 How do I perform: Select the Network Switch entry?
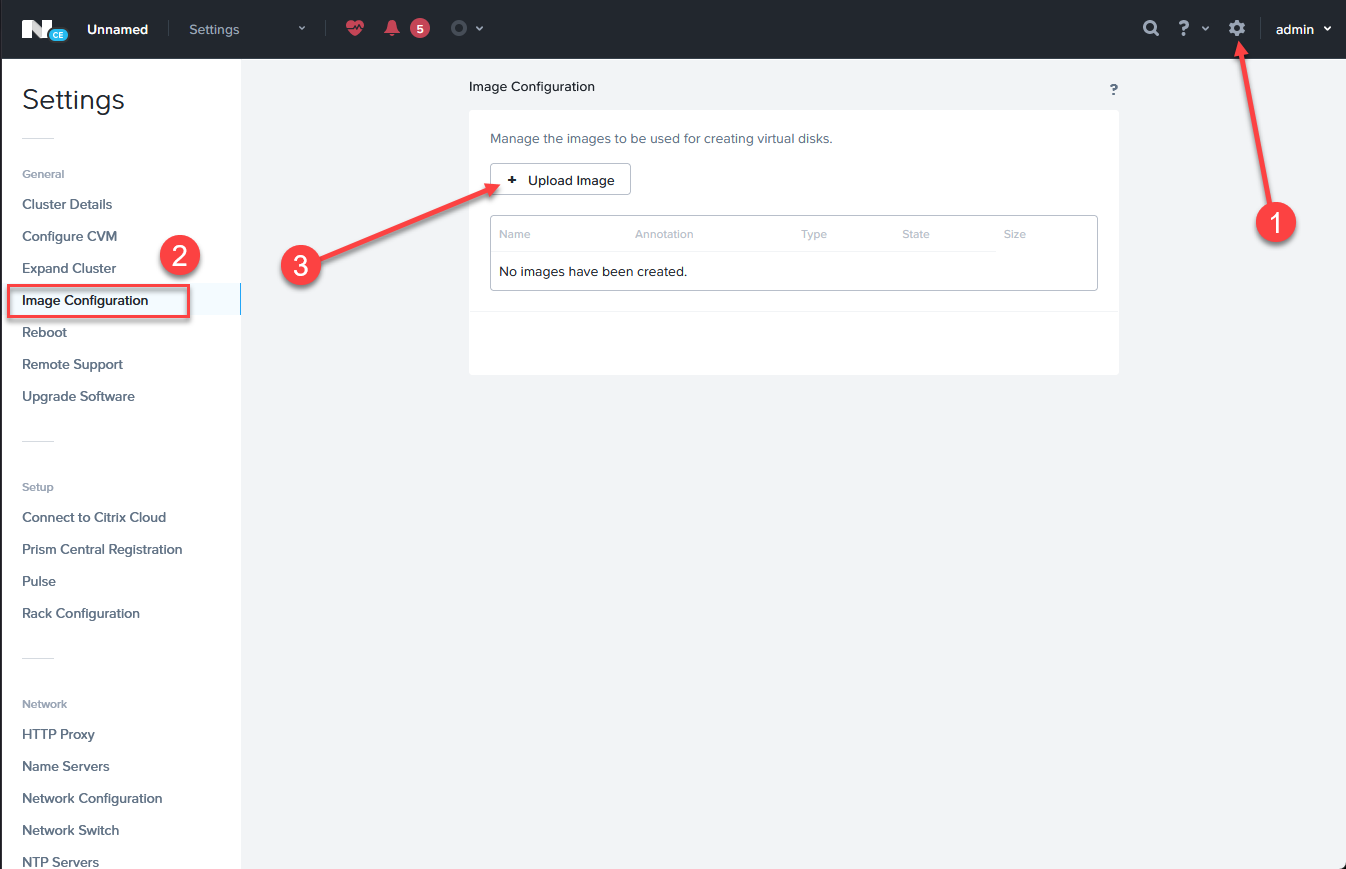click(x=70, y=830)
